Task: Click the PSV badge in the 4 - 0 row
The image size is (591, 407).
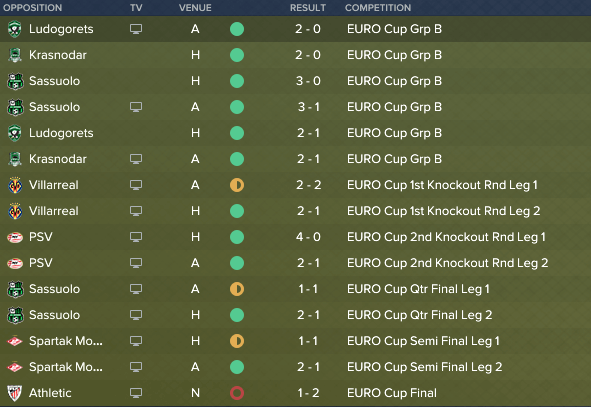Action: click(15, 237)
